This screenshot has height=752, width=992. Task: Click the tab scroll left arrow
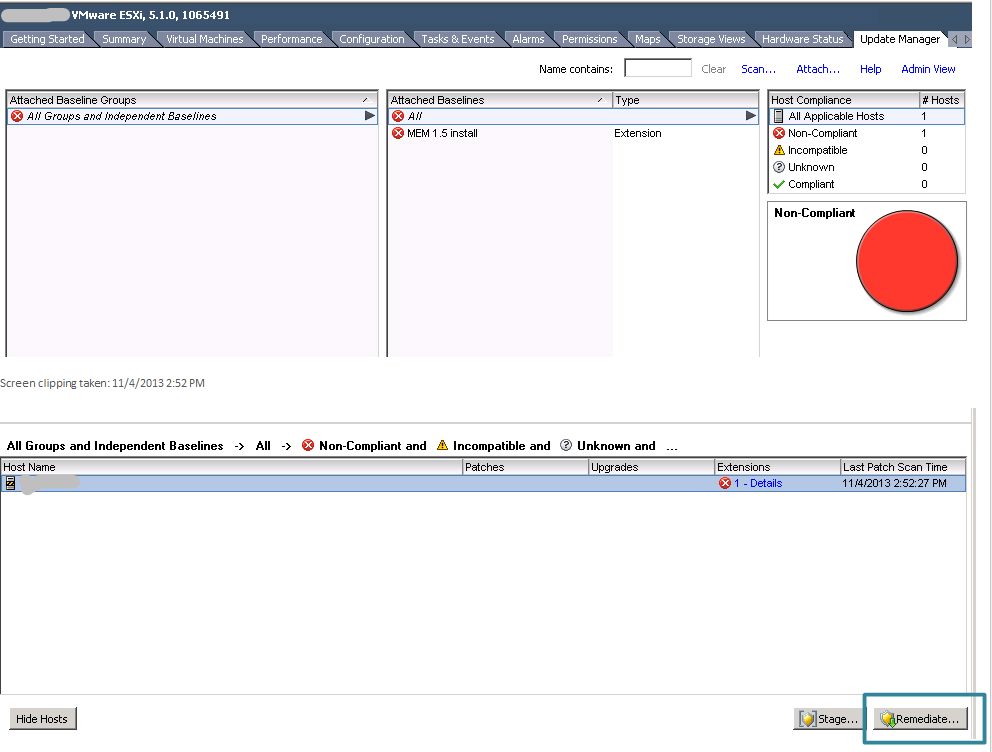point(955,39)
